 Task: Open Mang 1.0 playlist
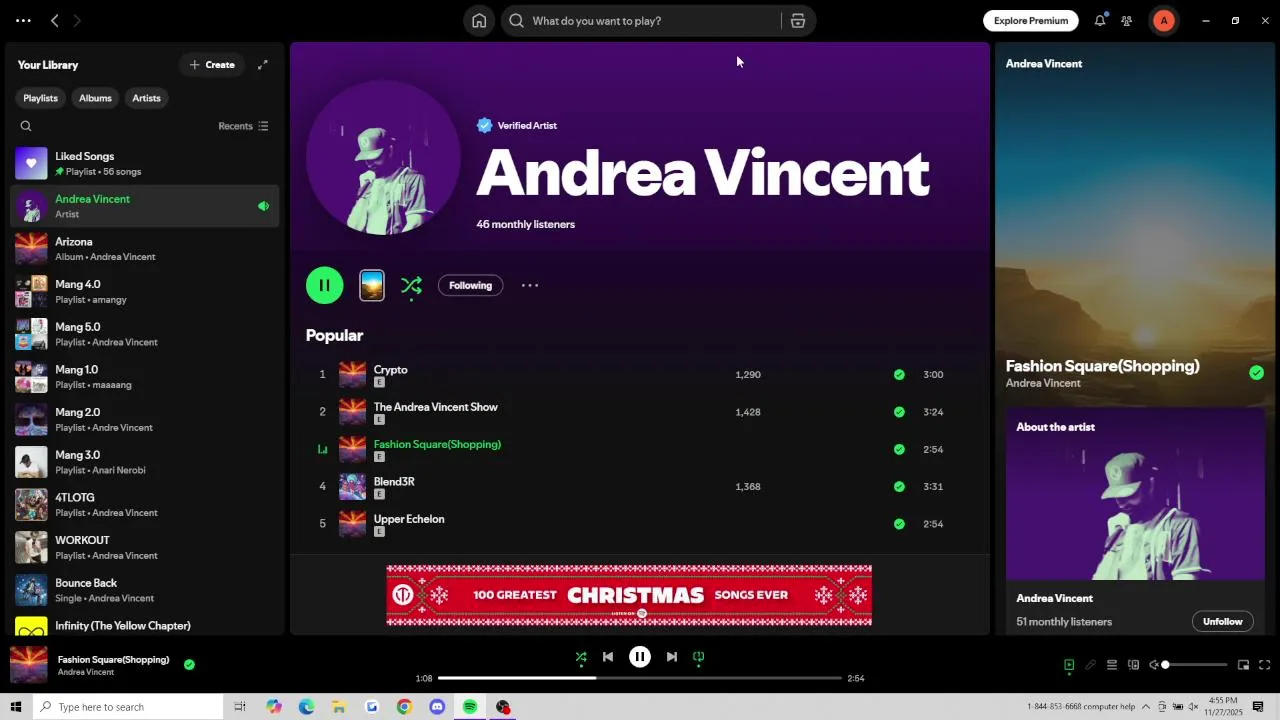tap(146, 377)
